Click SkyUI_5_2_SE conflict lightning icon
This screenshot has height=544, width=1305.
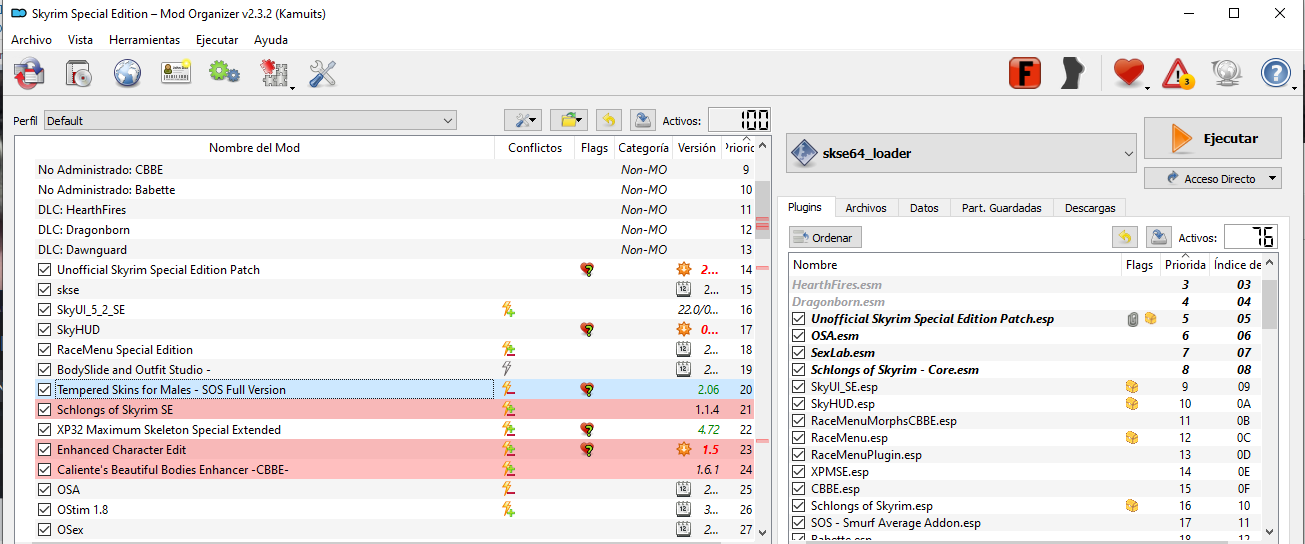coord(508,310)
